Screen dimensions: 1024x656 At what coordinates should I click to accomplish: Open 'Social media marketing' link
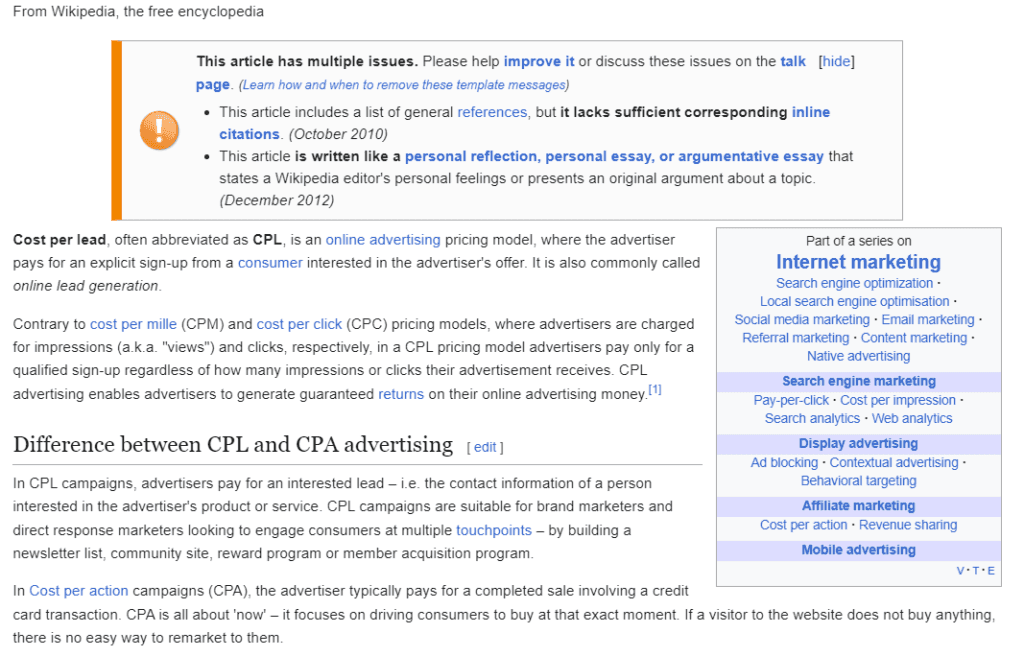coord(802,320)
